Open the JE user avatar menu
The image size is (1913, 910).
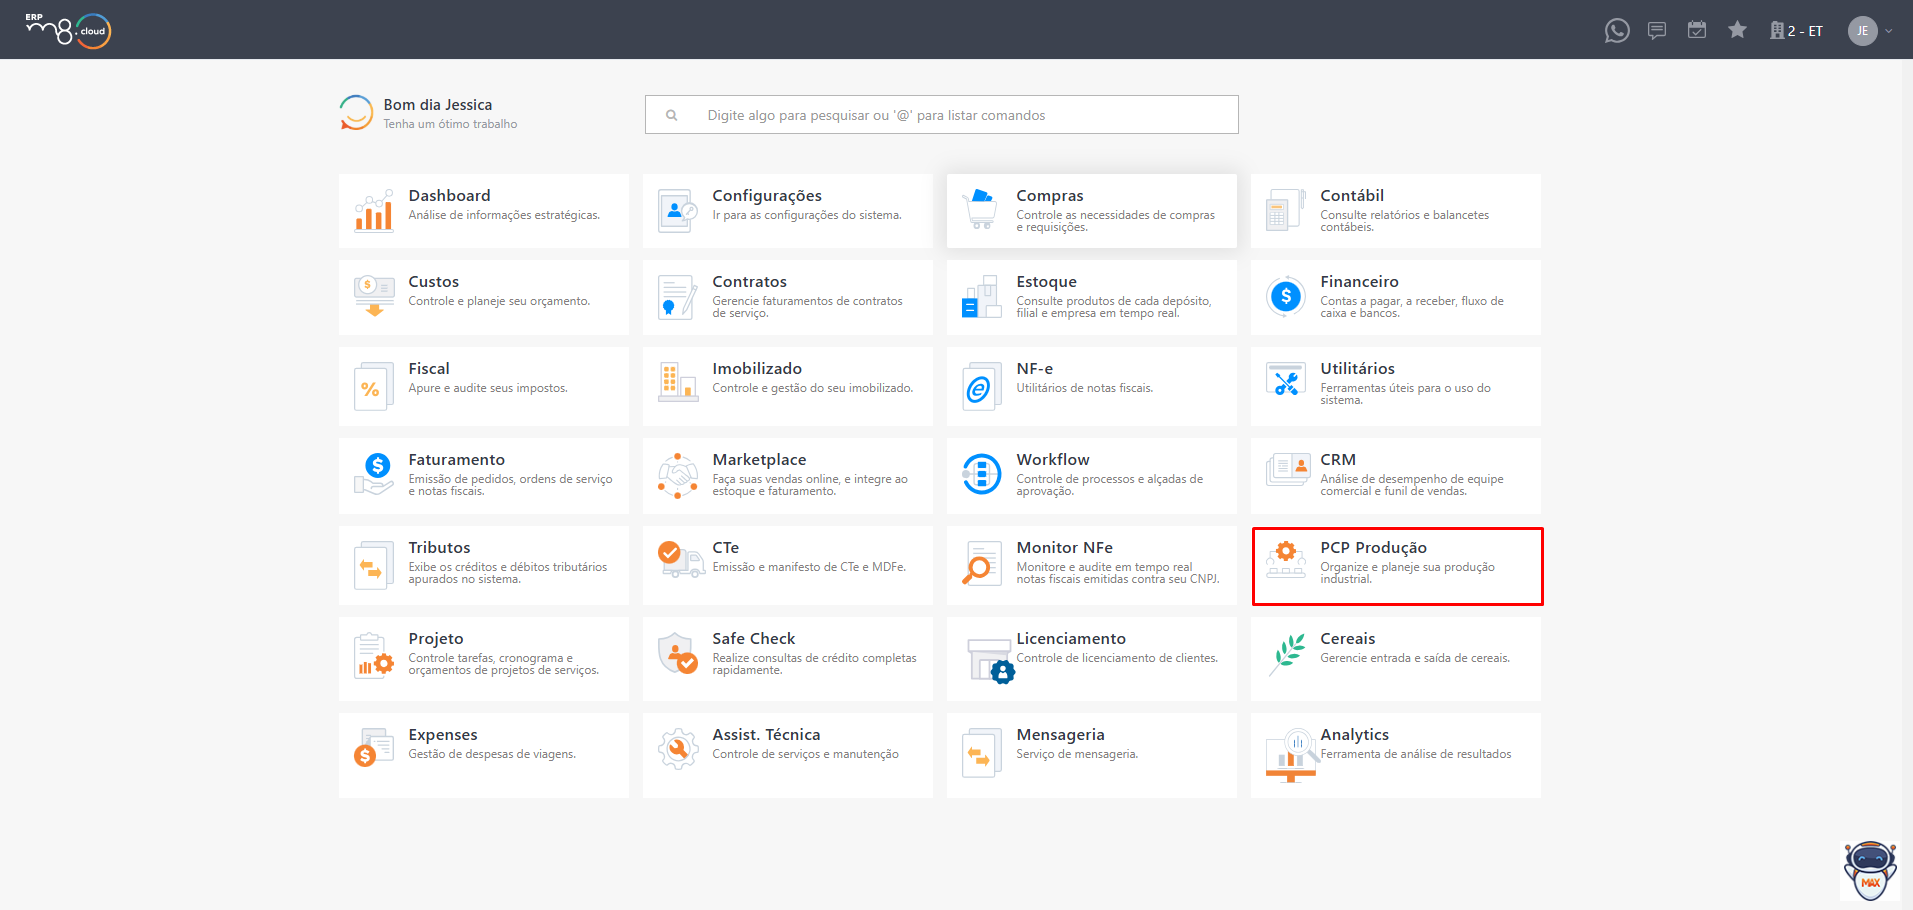pyautogui.click(x=1862, y=31)
